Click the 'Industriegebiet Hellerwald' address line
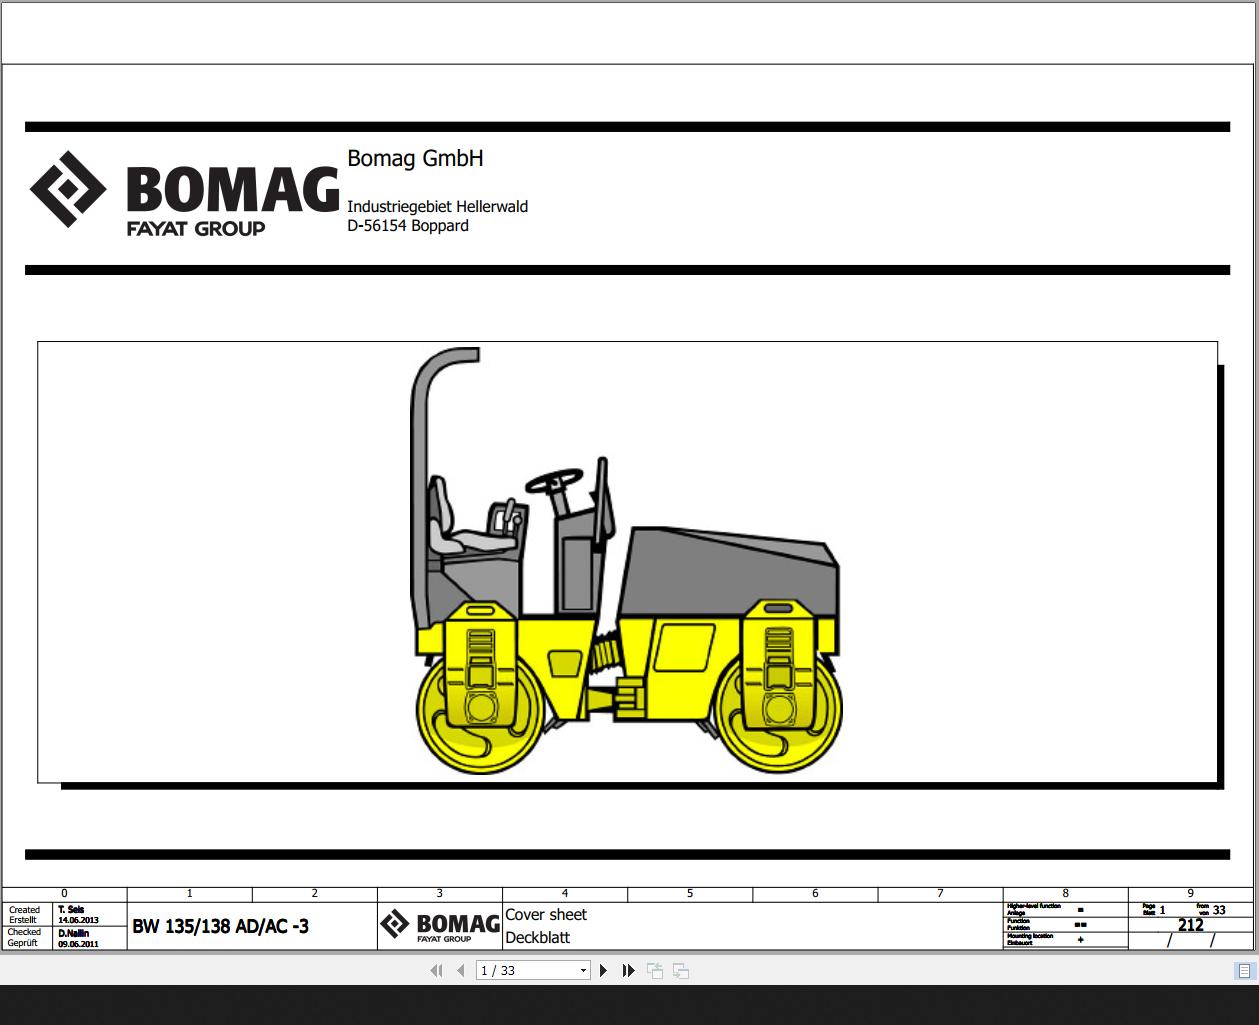The height and width of the screenshot is (1025, 1259). point(437,206)
